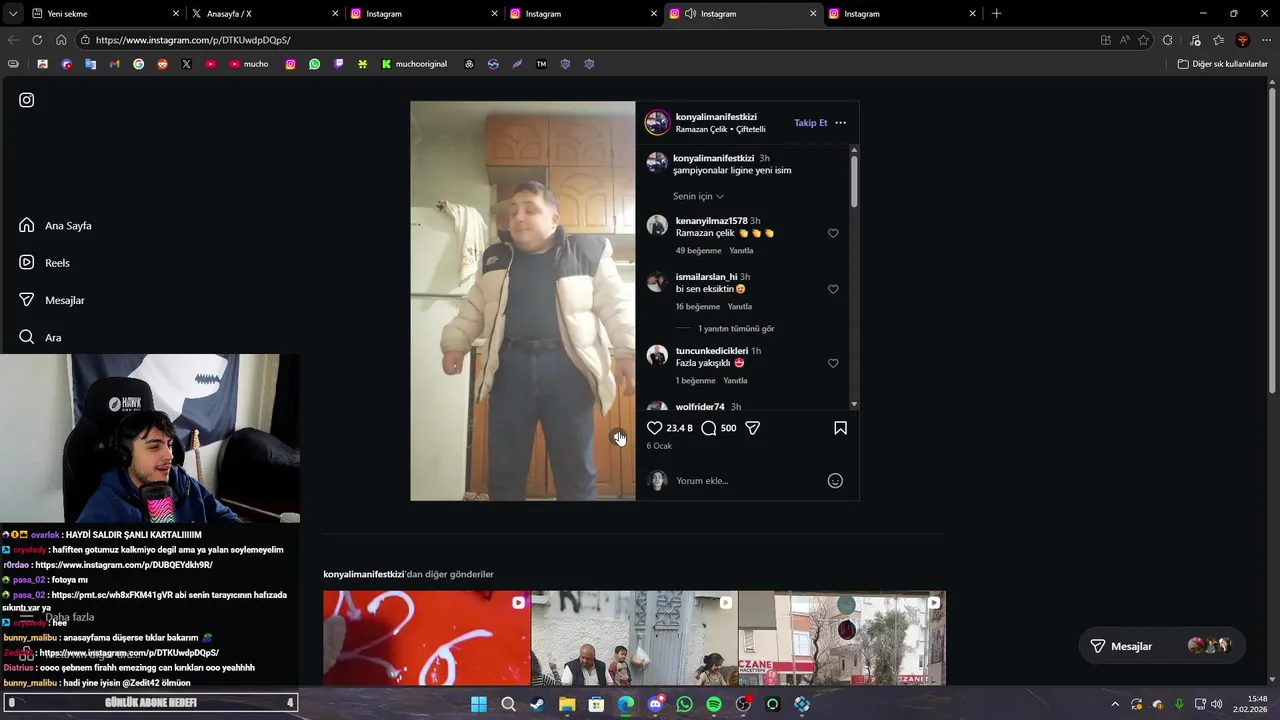
Task: Click the address bar URL
Action: [193, 40]
